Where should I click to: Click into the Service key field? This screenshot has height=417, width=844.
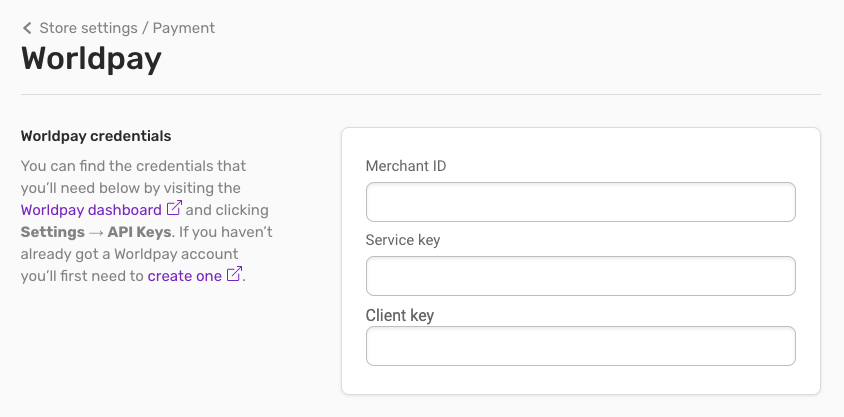tap(580, 276)
